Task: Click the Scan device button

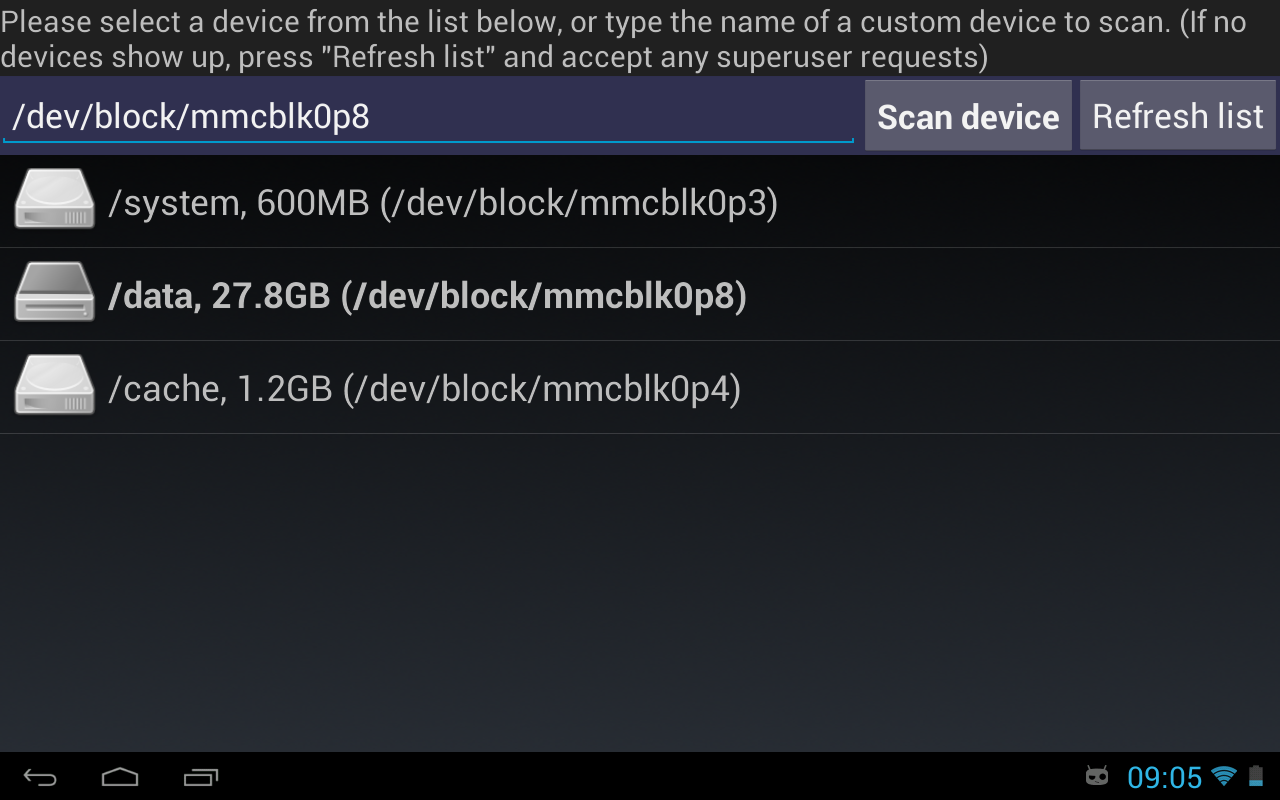Action: [967, 116]
